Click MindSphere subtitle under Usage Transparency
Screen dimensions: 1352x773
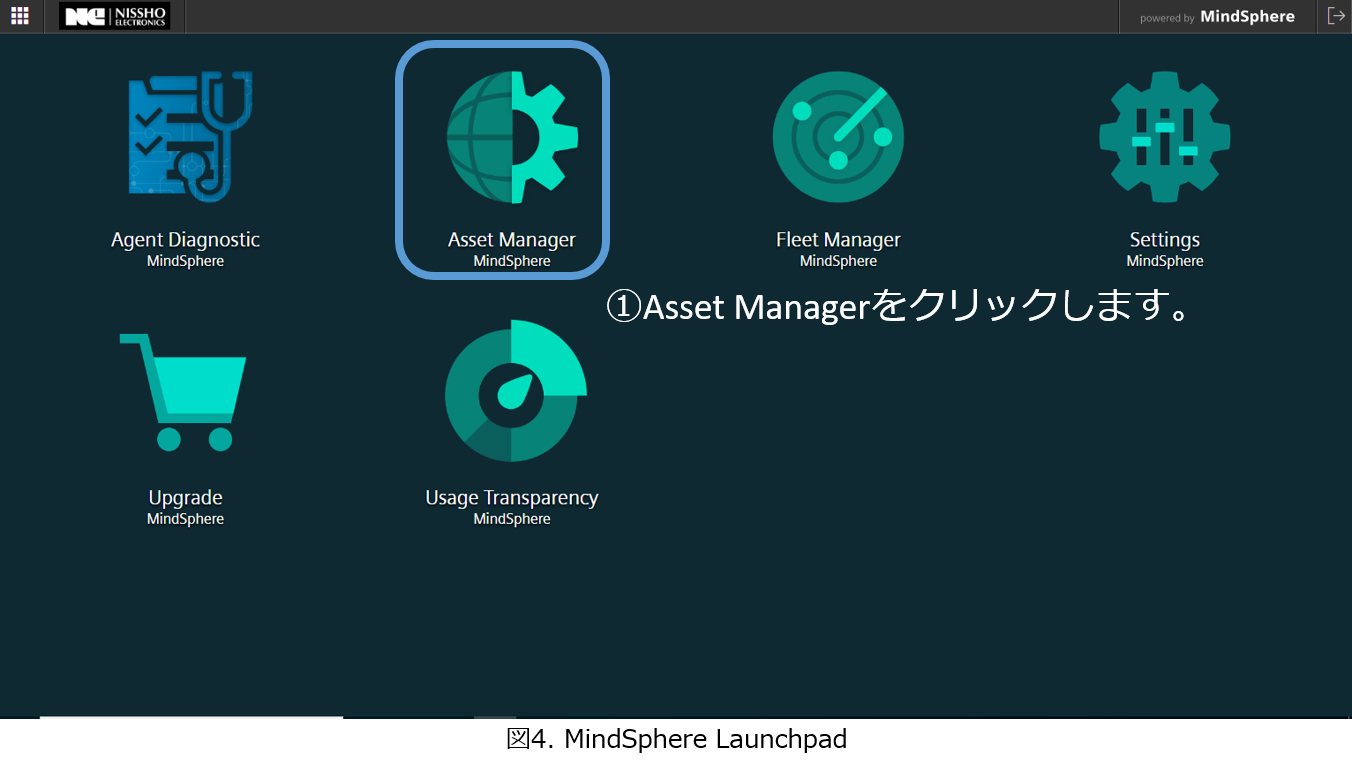[512, 519]
